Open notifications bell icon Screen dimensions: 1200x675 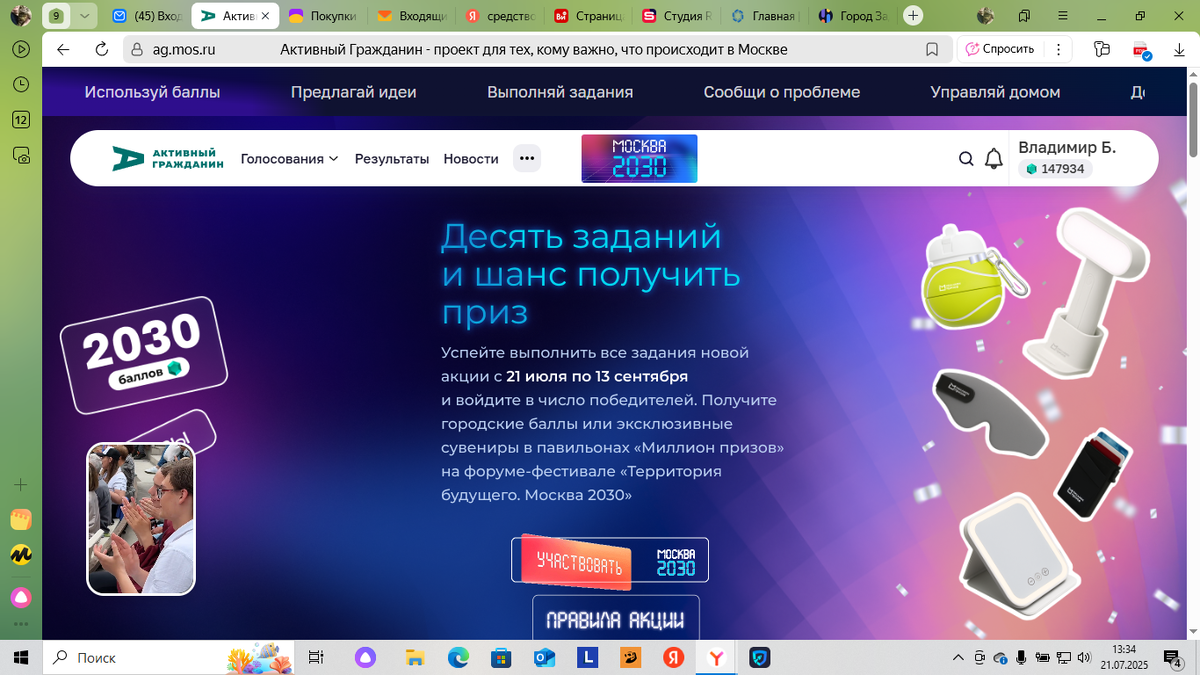click(994, 158)
